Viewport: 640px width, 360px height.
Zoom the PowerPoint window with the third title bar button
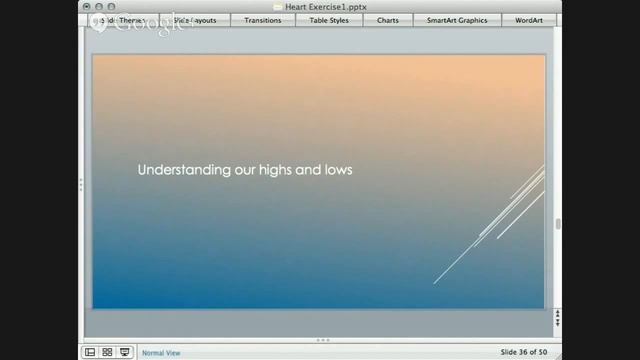click(111, 7)
